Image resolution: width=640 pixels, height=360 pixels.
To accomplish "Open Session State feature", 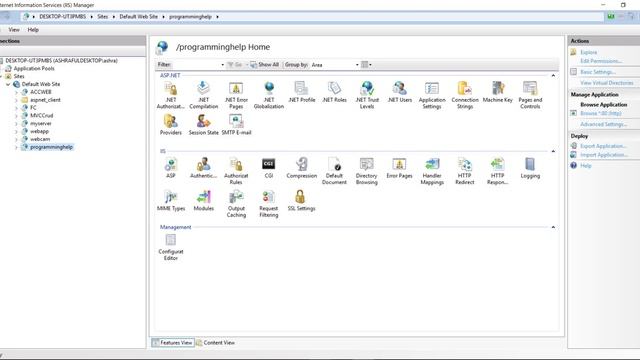I will 203,125.
